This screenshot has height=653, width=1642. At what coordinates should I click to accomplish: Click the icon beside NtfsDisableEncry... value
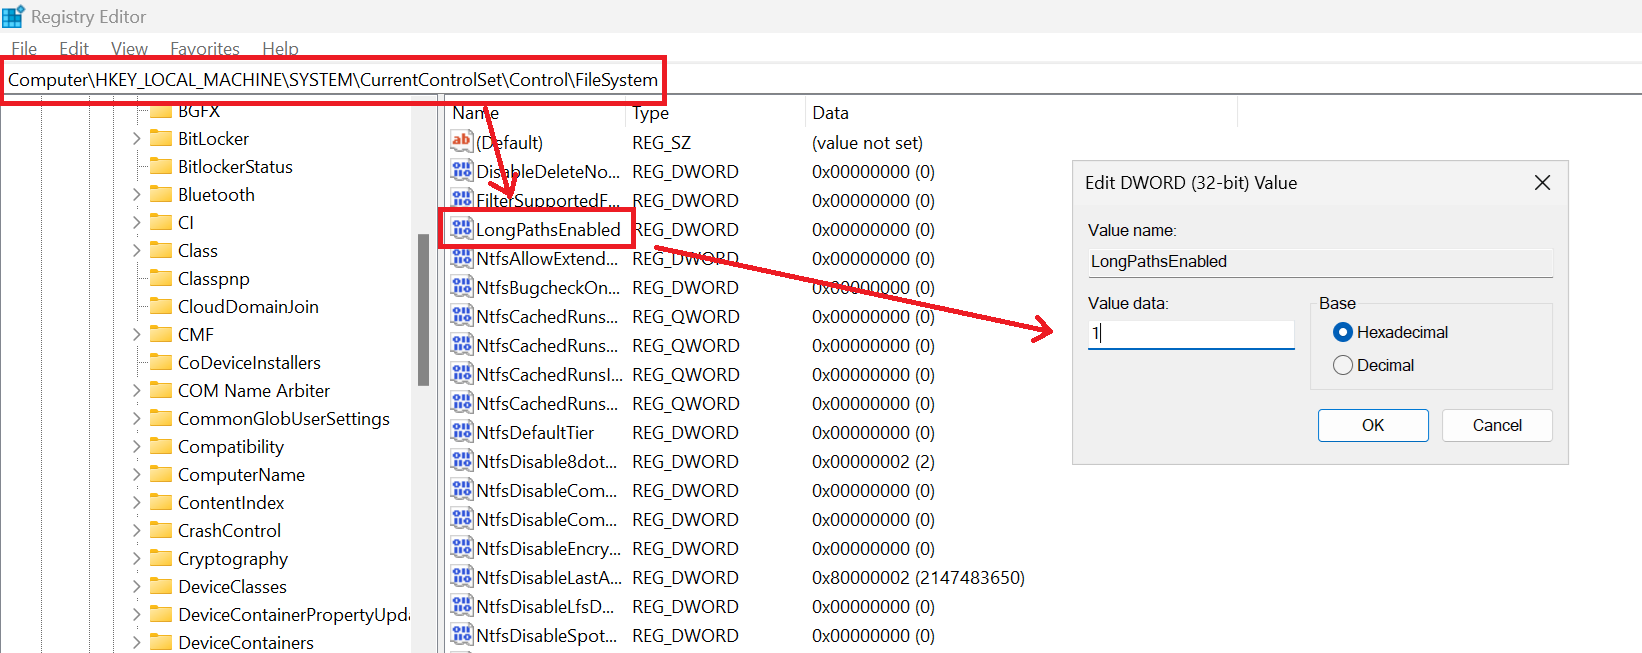(461, 548)
